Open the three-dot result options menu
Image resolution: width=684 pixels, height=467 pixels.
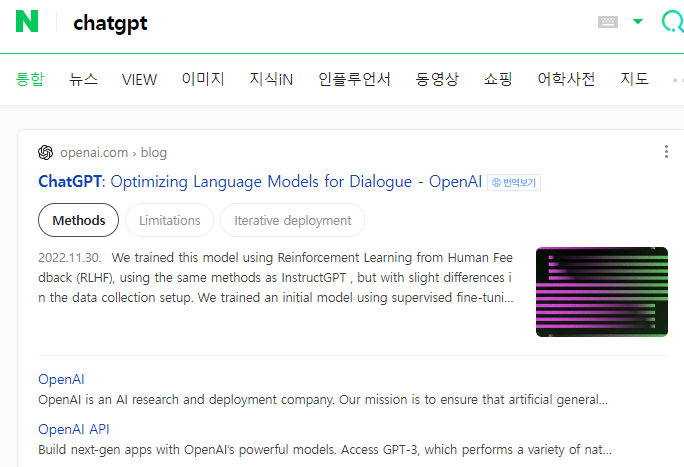(666, 152)
